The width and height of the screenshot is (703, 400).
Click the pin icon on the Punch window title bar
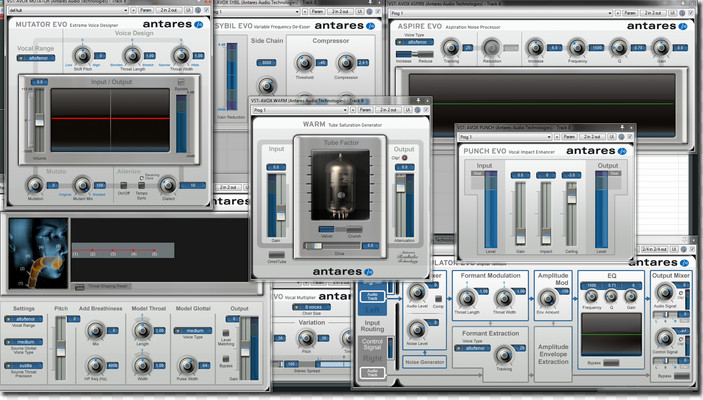click(622, 127)
